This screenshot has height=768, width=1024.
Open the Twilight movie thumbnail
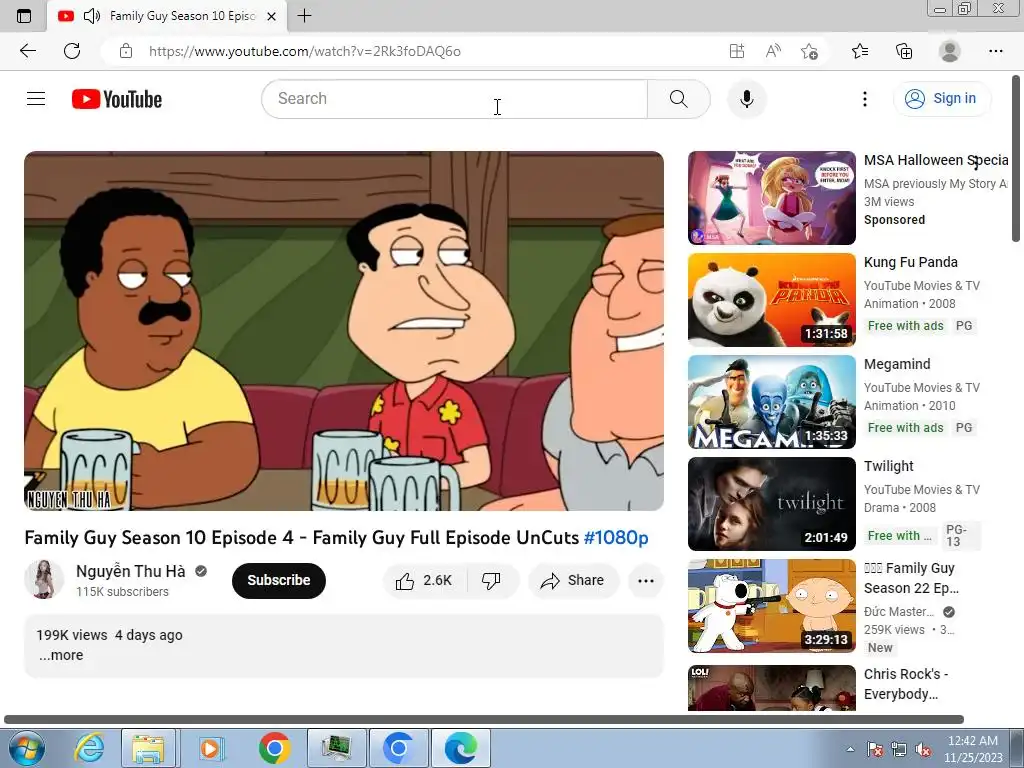pyautogui.click(x=772, y=504)
